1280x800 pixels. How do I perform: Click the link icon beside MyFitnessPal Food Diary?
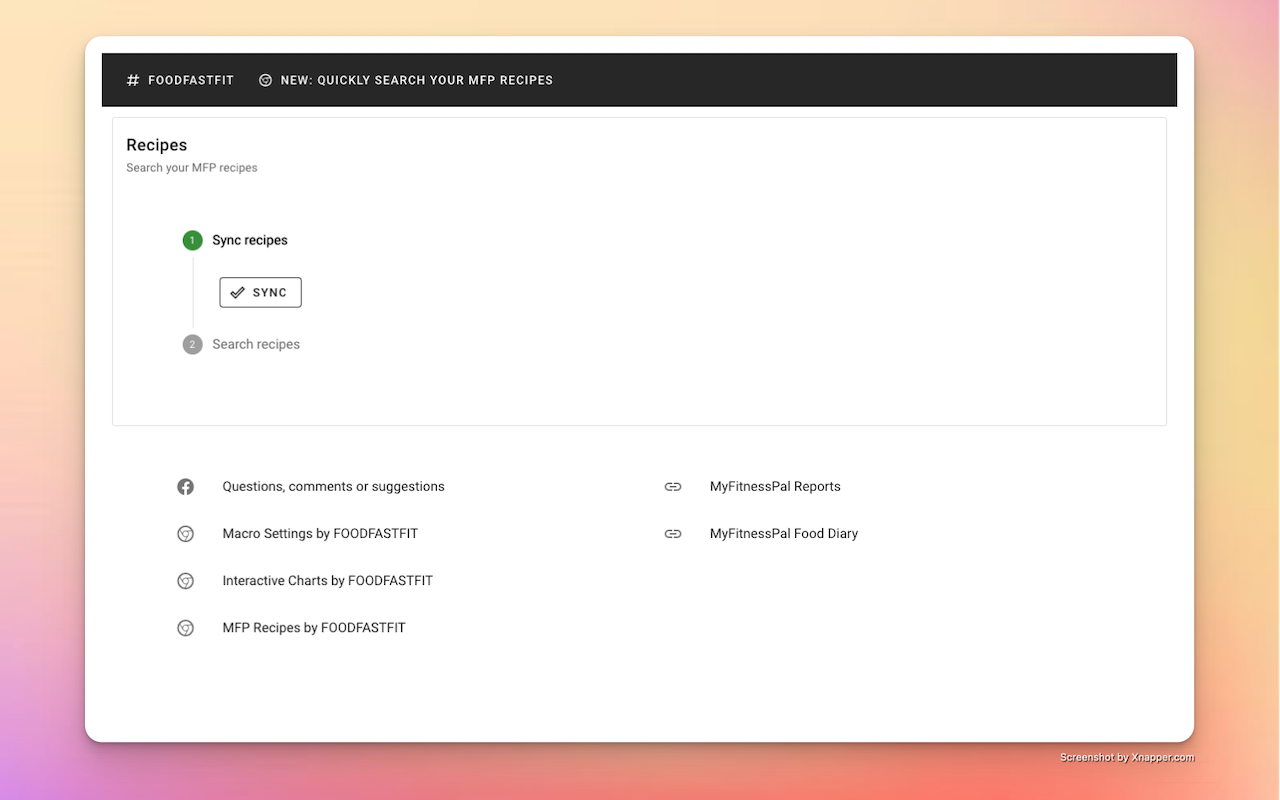673,534
